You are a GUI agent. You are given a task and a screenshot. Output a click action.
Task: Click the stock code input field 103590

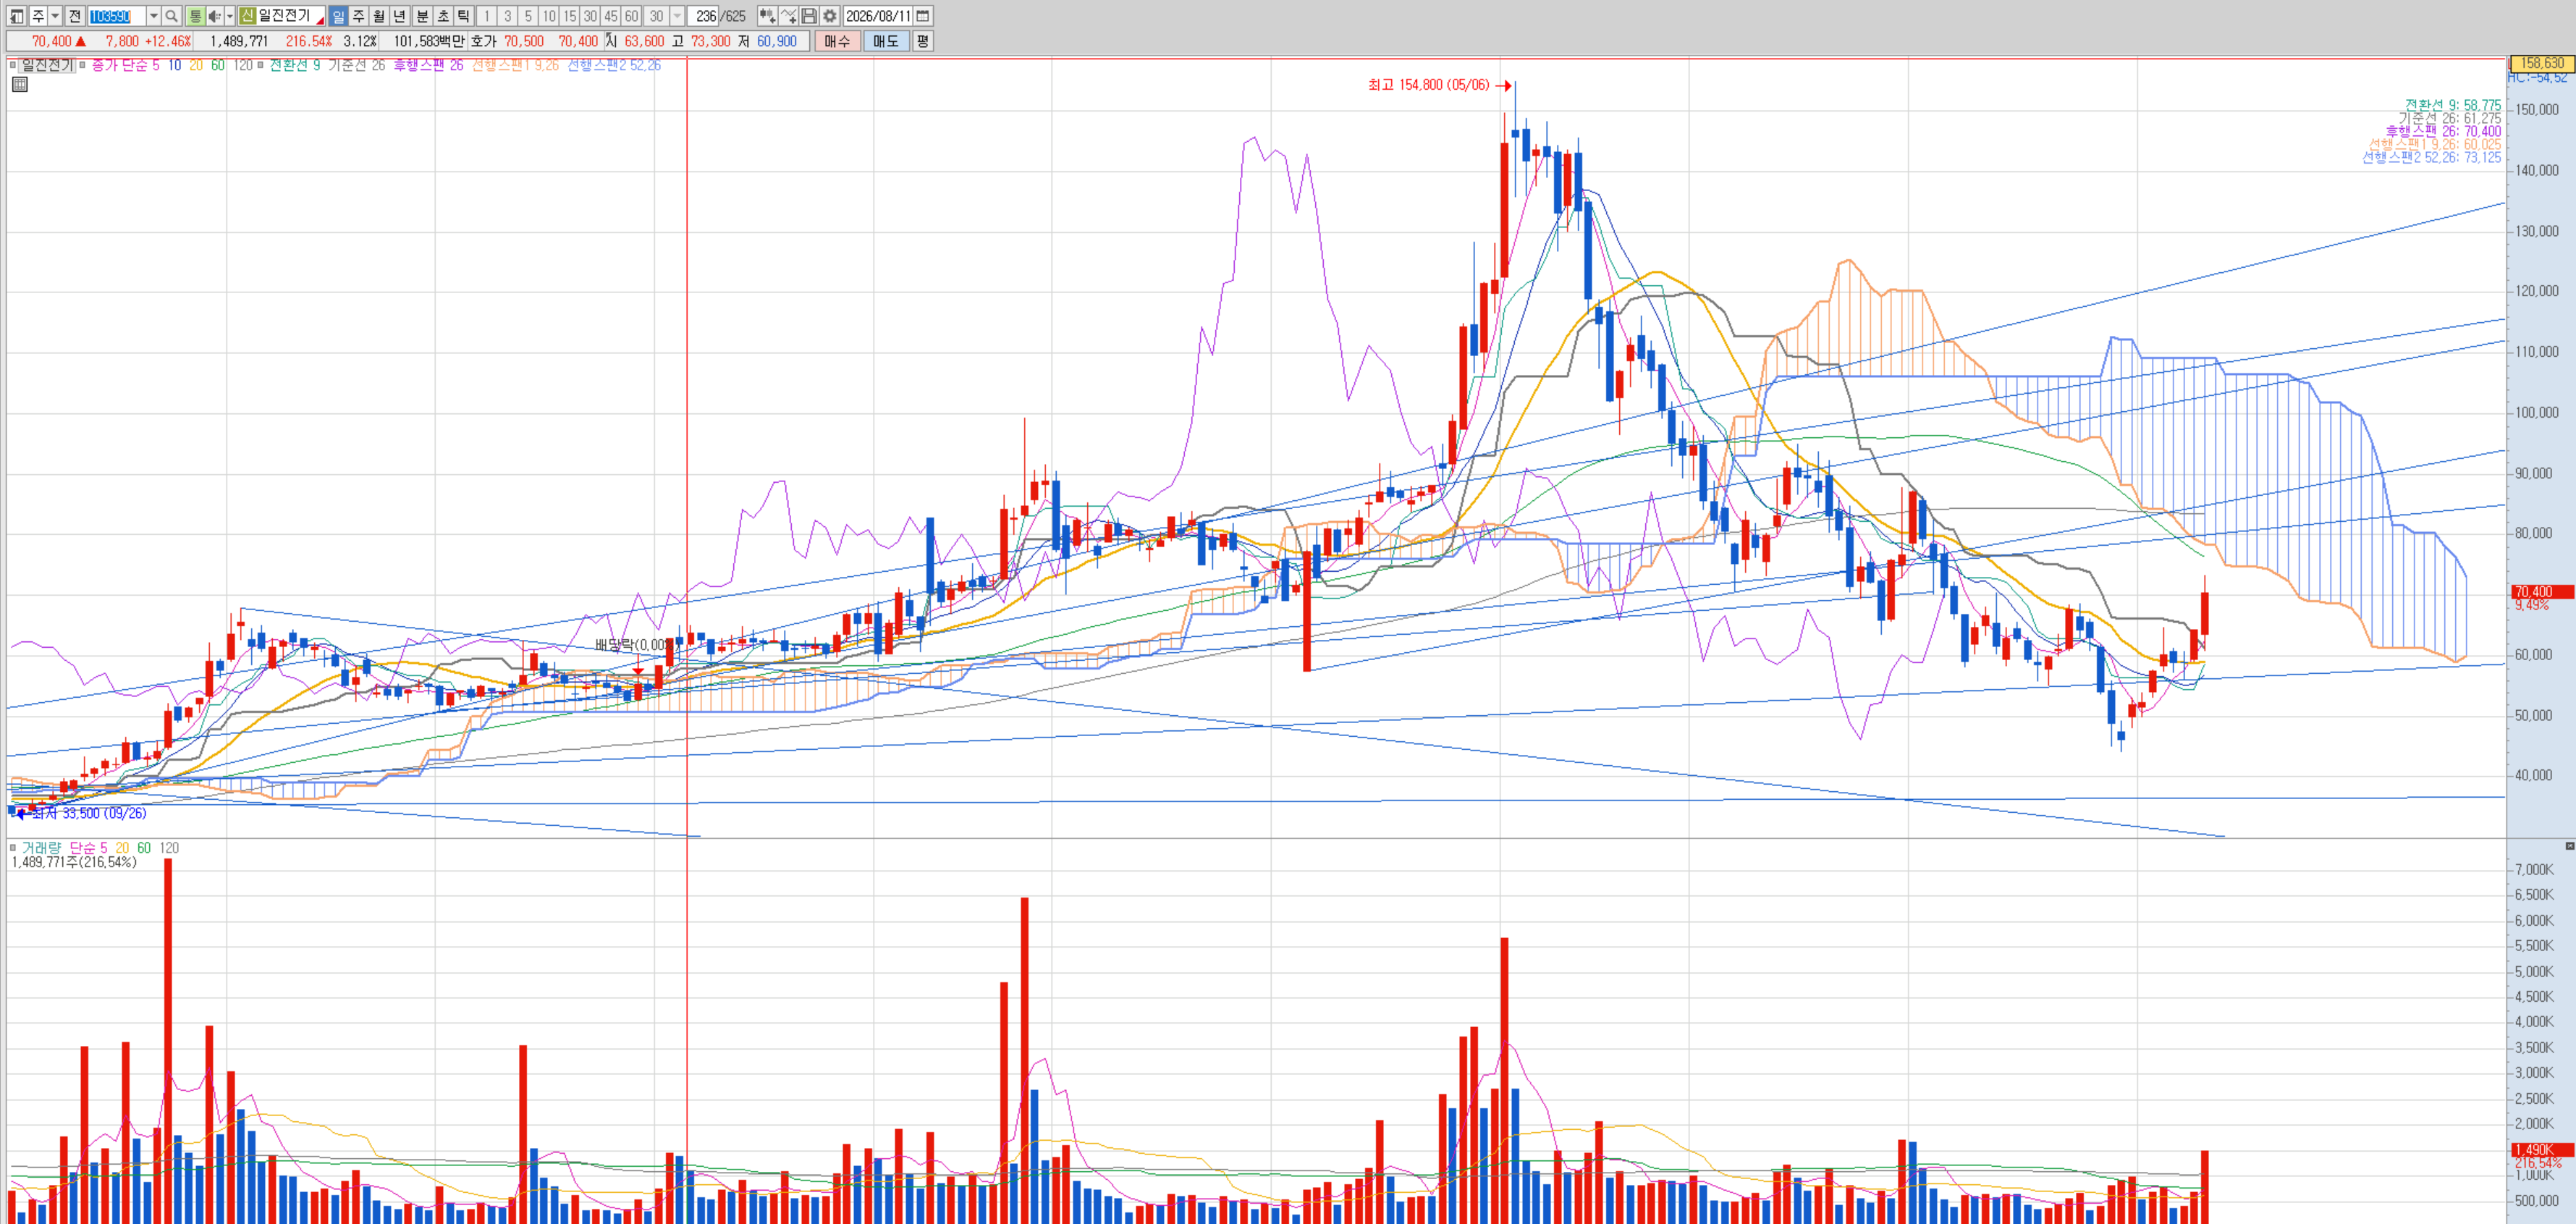117,16
